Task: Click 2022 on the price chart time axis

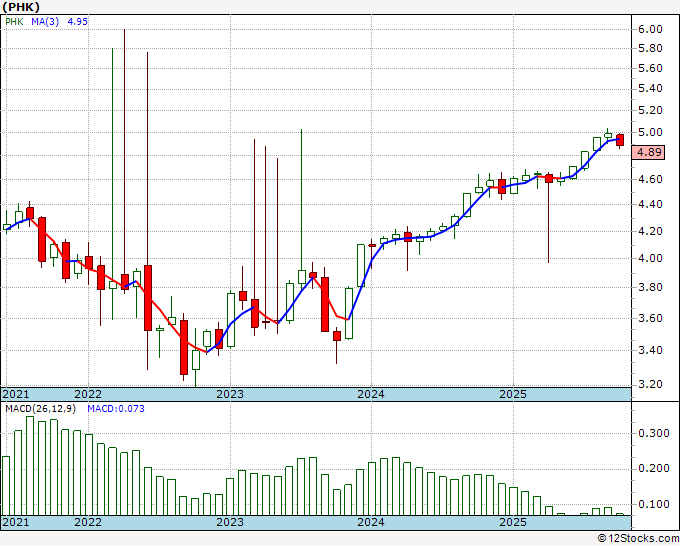Action: click(88, 394)
